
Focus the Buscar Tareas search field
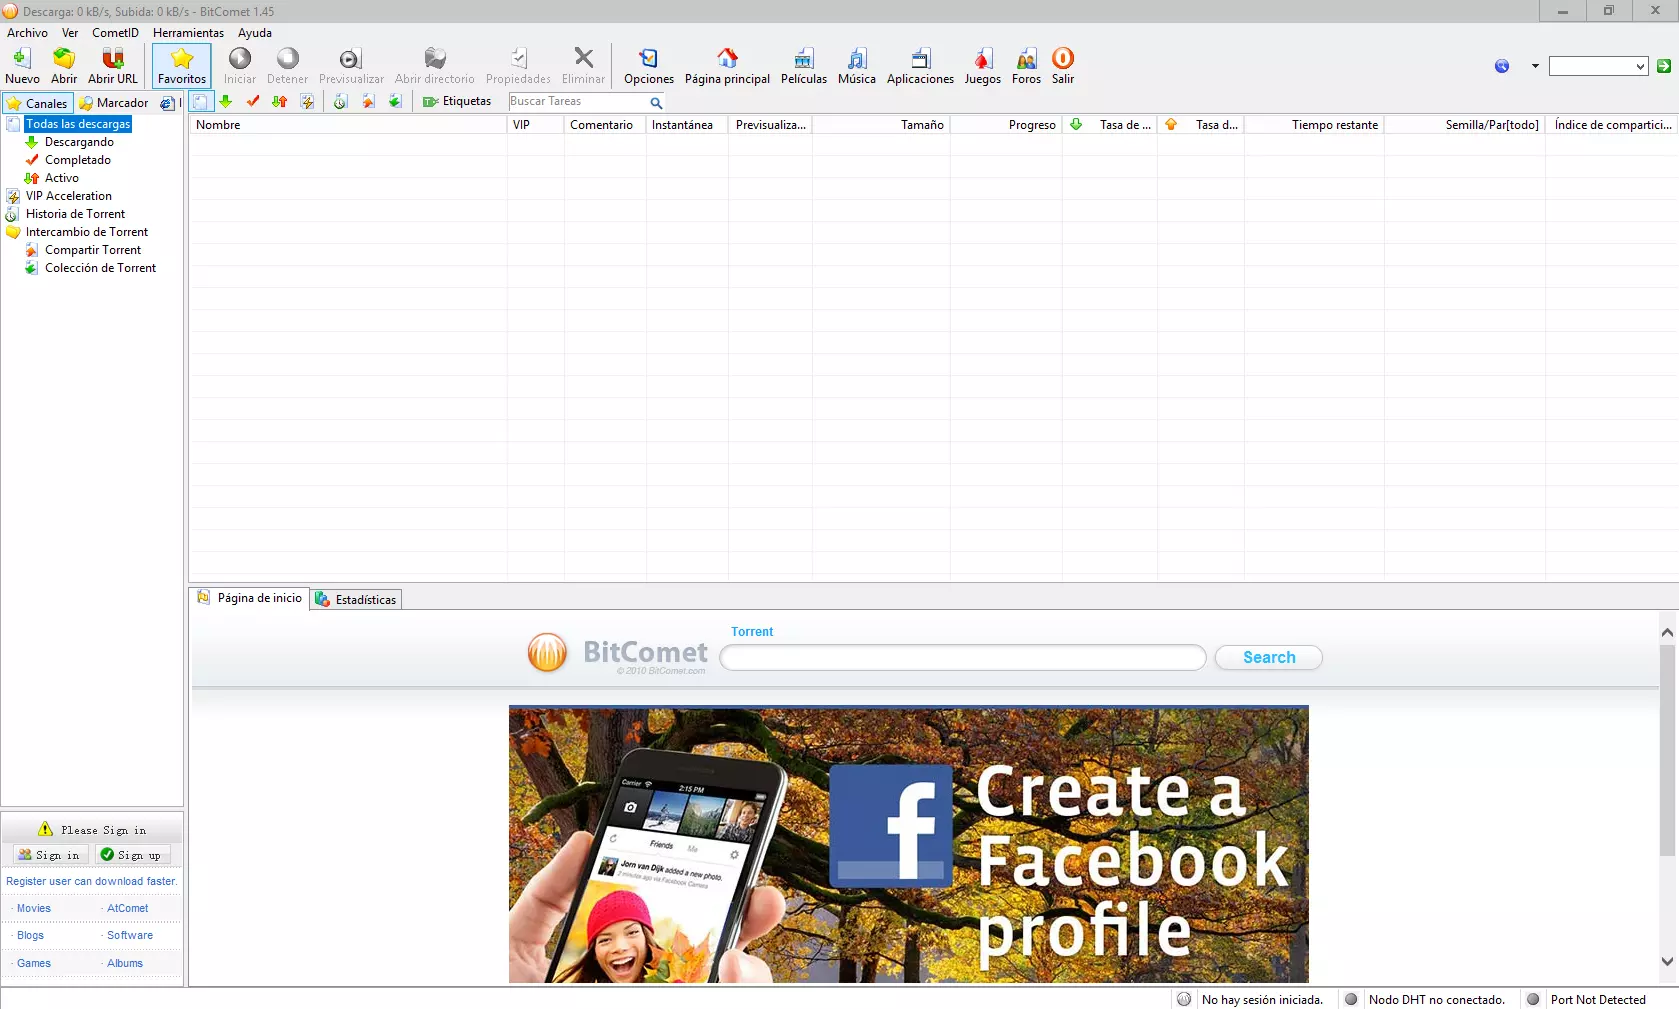[577, 102]
